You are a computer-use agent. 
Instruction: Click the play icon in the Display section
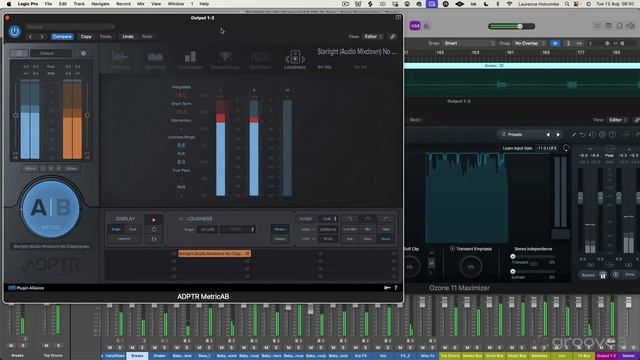[x=154, y=220]
